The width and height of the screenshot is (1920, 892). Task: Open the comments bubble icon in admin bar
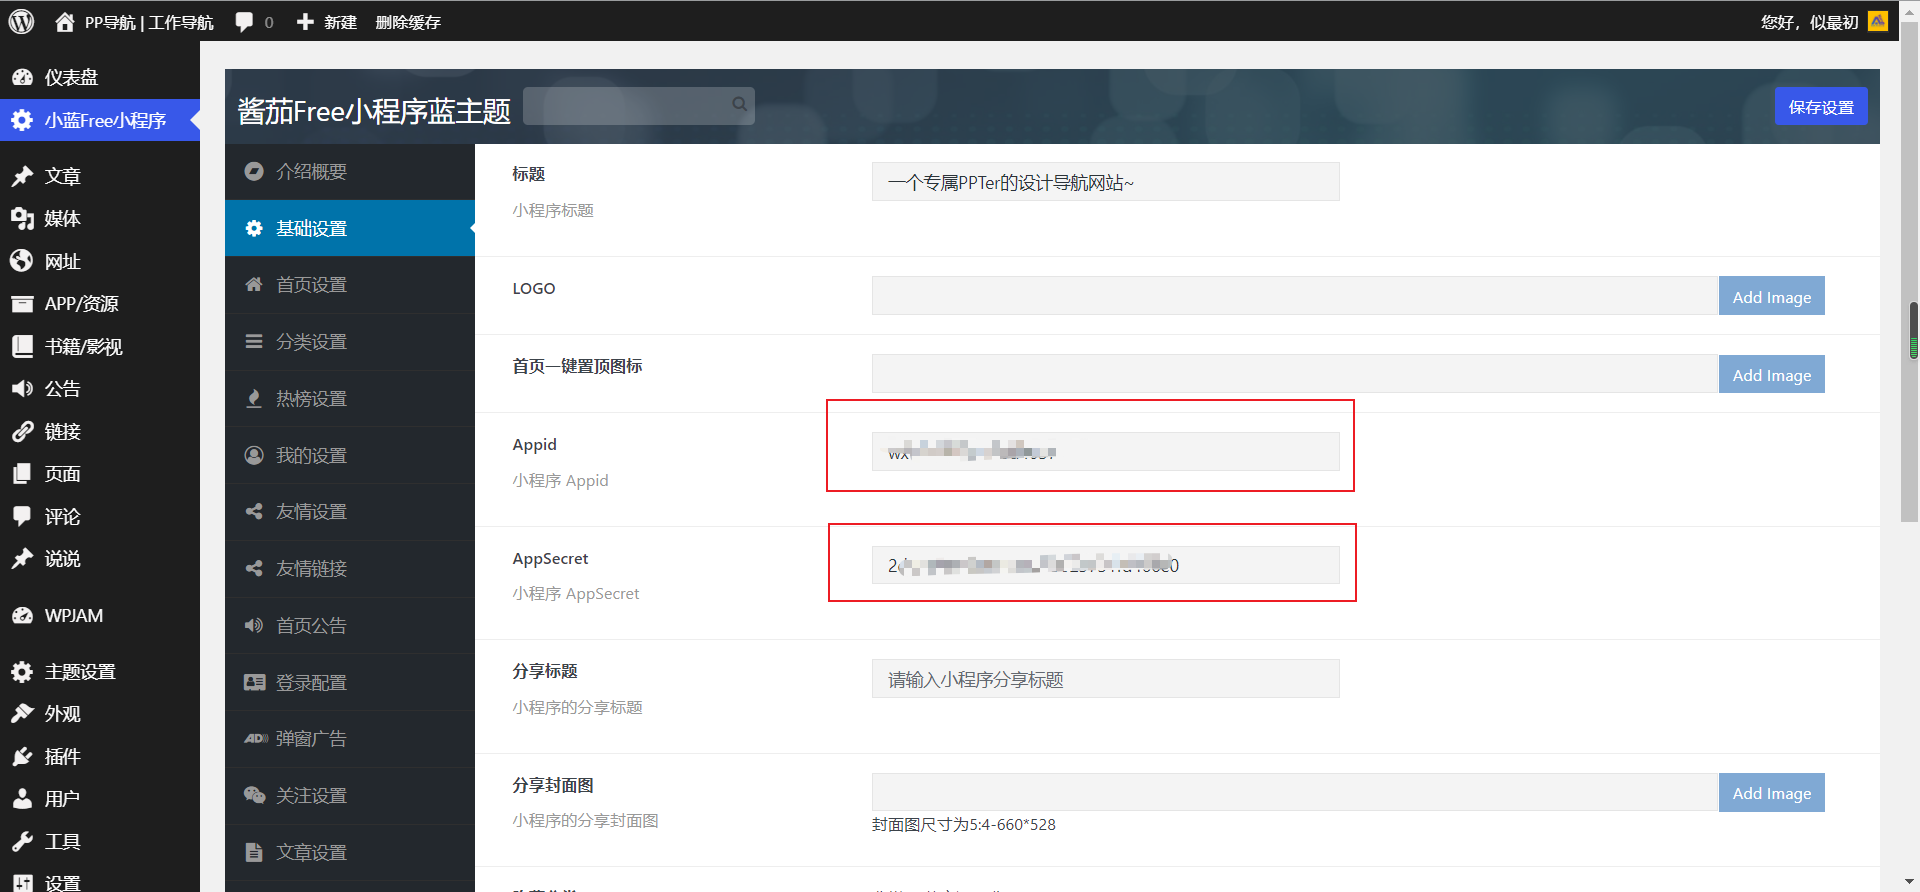[244, 22]
